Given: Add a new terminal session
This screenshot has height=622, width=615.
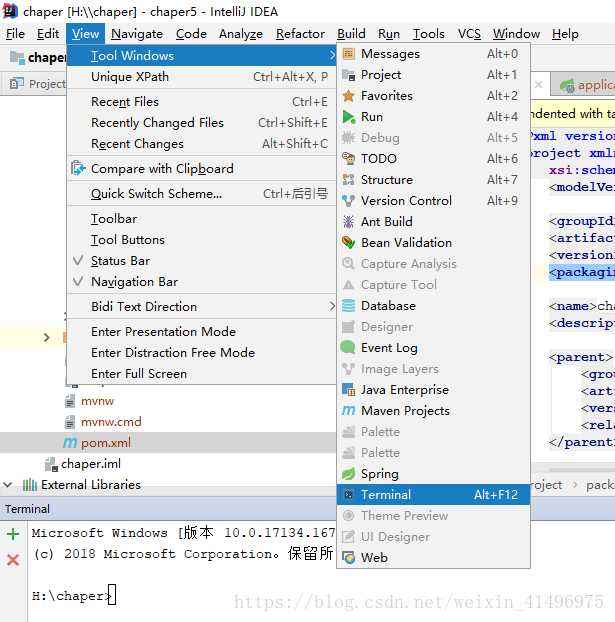Looking at the screenshot, I should click(x=13, y=534).
